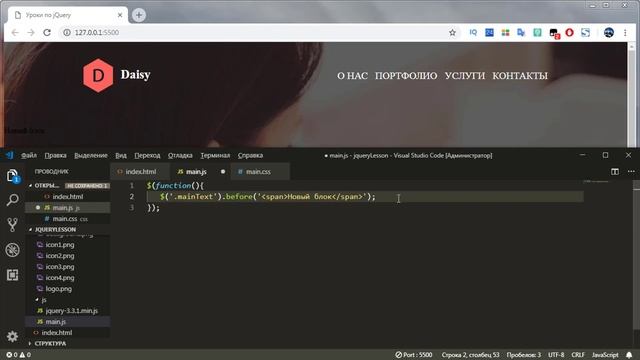Change language mode via JavaScript status item
640x360 pixels.
[x=605, y=355]
